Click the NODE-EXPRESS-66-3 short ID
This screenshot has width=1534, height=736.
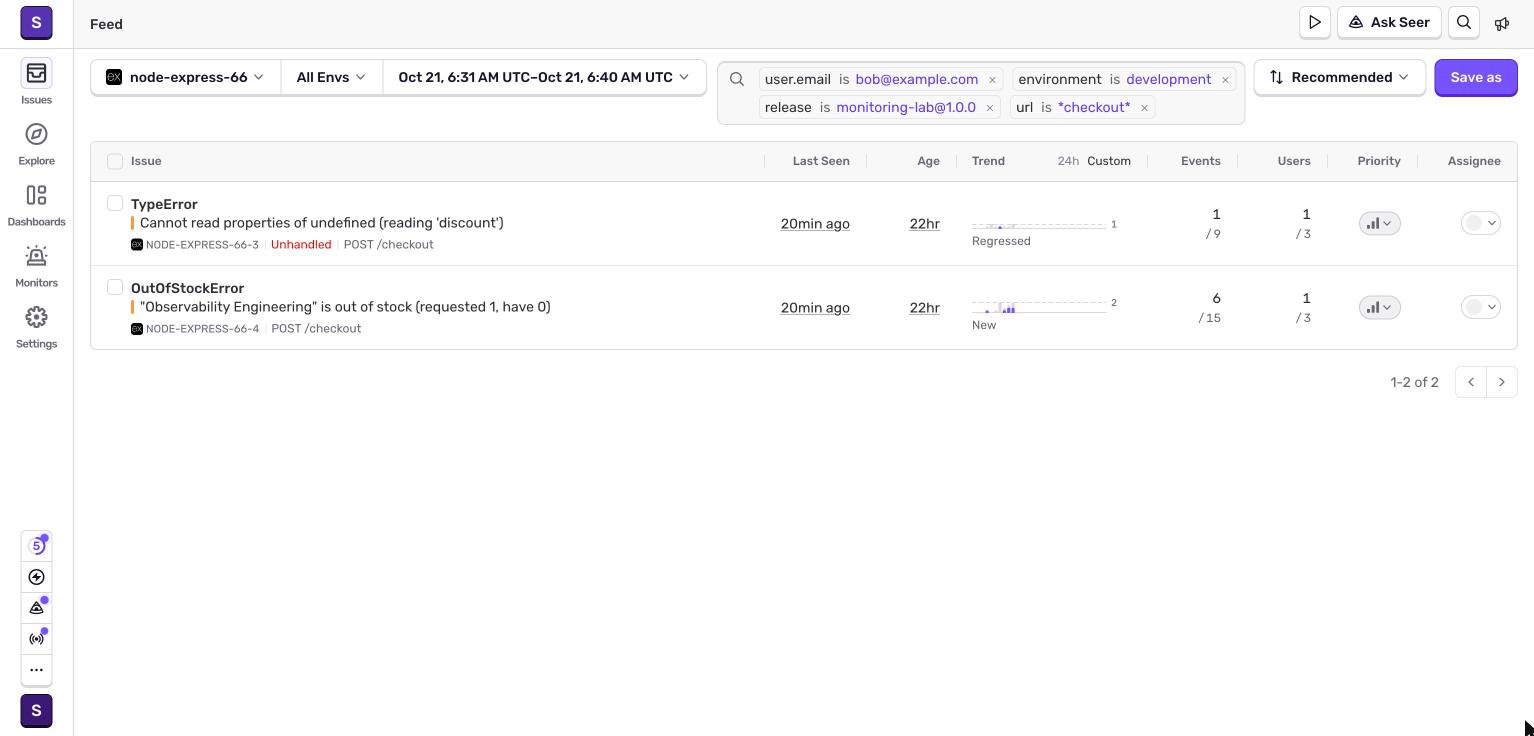(202, 244)
